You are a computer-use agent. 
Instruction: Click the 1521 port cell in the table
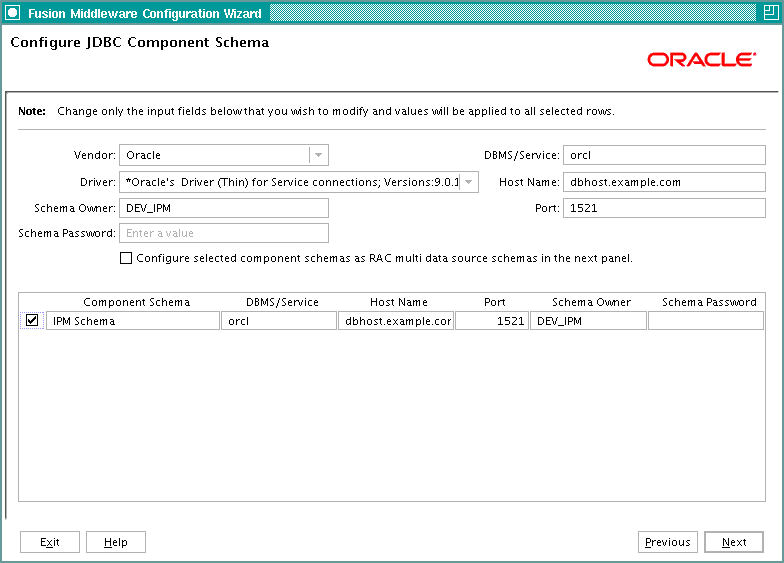(492, 321)
